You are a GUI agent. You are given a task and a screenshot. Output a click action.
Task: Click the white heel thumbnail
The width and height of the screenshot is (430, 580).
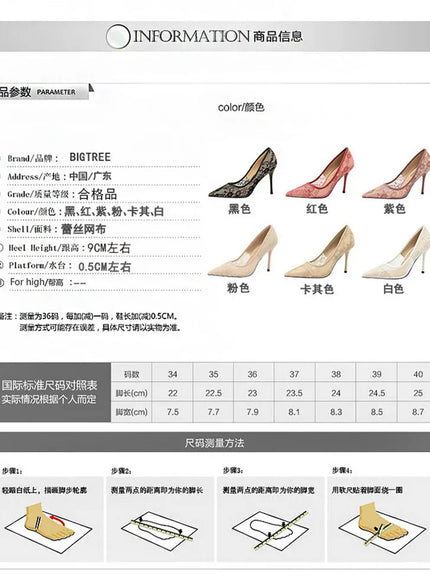(x=396, y=251)
